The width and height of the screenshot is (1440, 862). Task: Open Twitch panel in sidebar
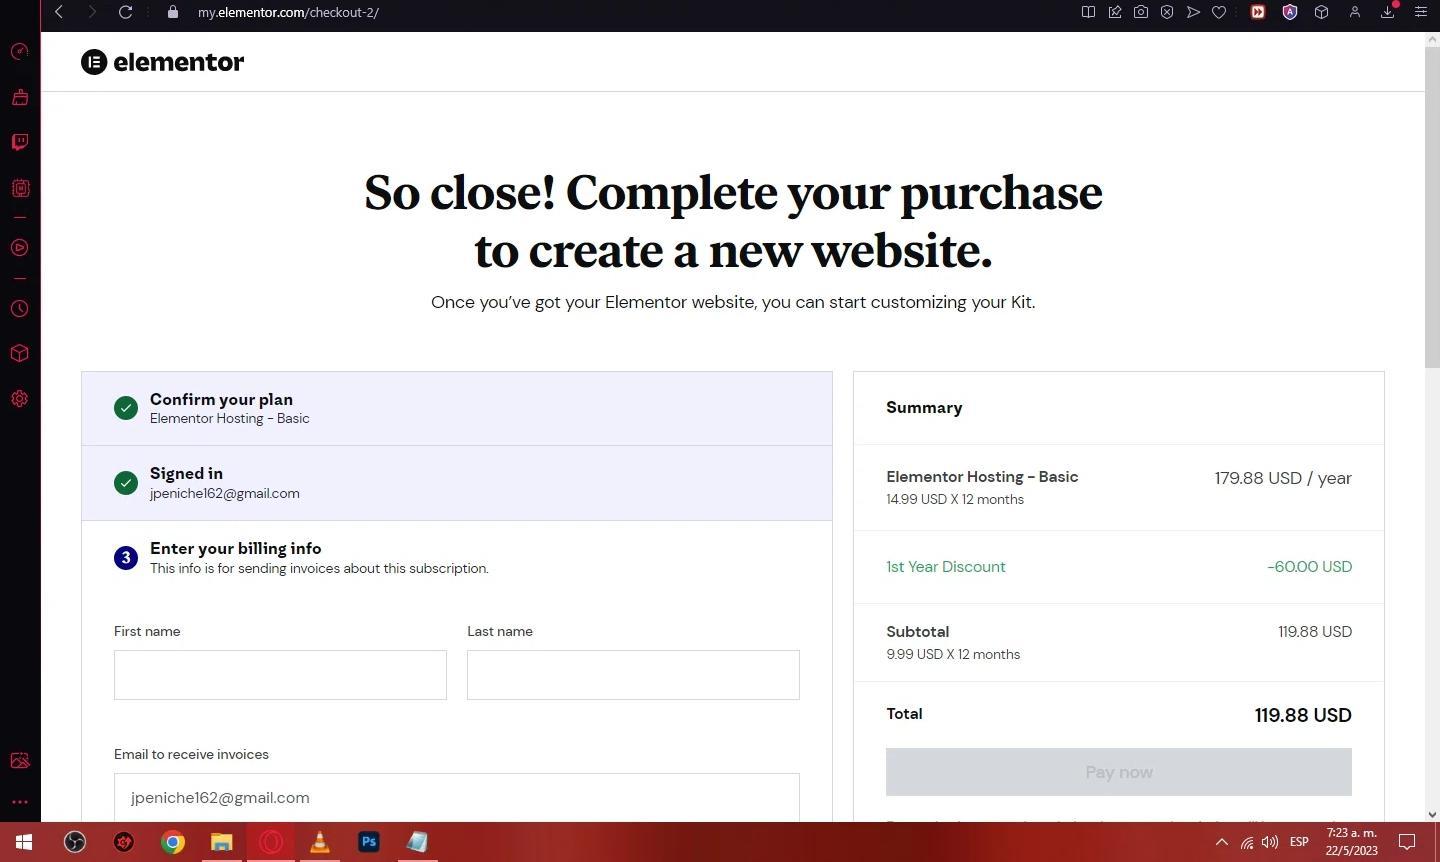19,142
